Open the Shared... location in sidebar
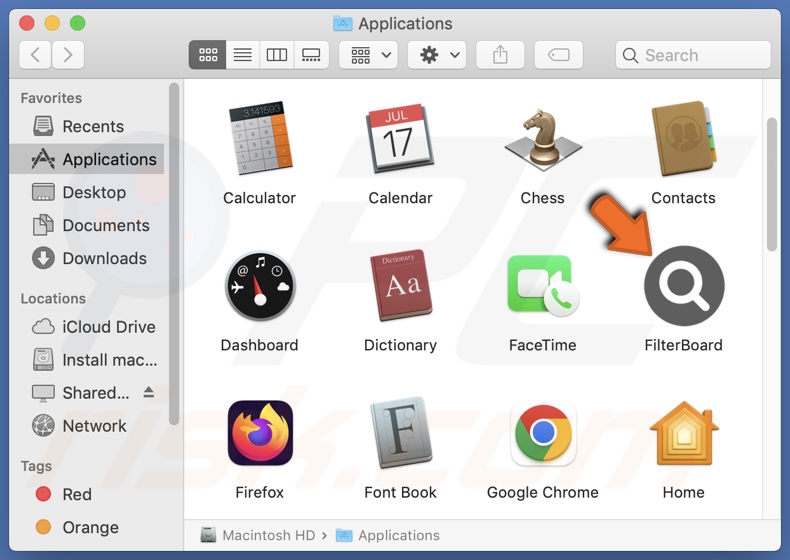Viewport: 790px width, 560px height. pos(81,393)
